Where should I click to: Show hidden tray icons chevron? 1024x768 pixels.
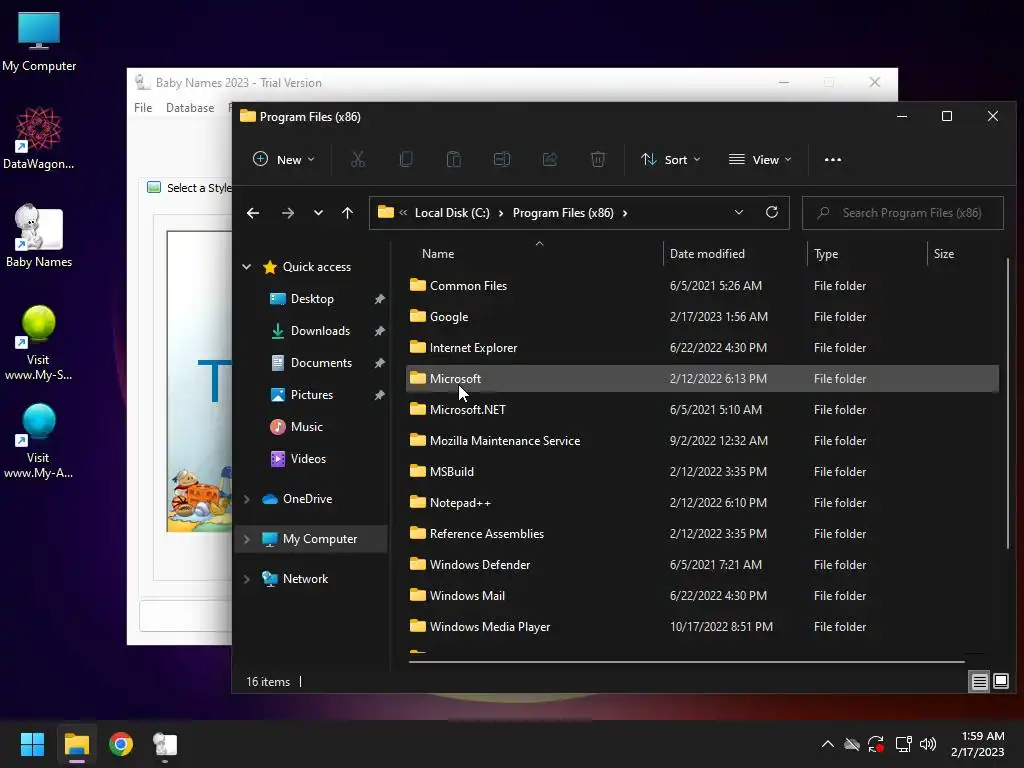pos(827,744)
